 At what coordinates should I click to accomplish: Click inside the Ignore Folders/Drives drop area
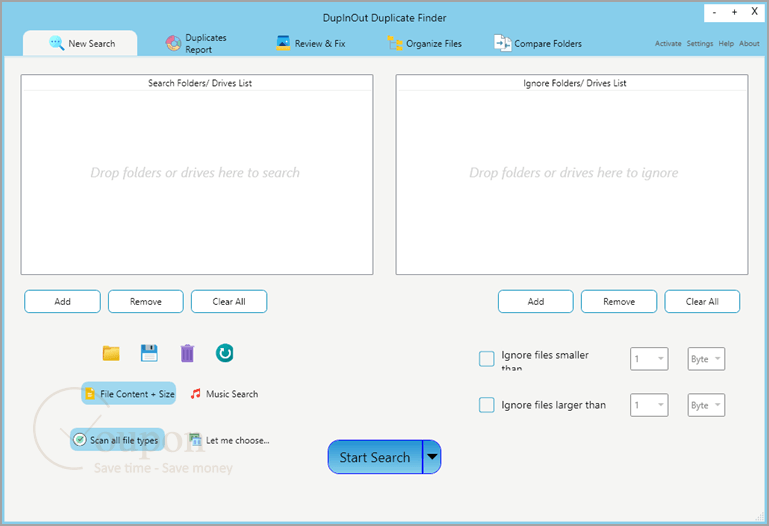[572, 182]
